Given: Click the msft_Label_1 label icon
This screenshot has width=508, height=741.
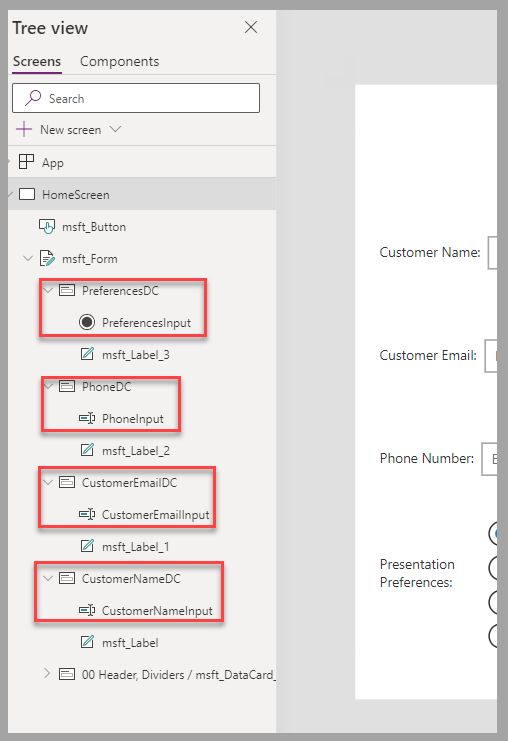Looking at the screenshot, I should tap(87, 546).
